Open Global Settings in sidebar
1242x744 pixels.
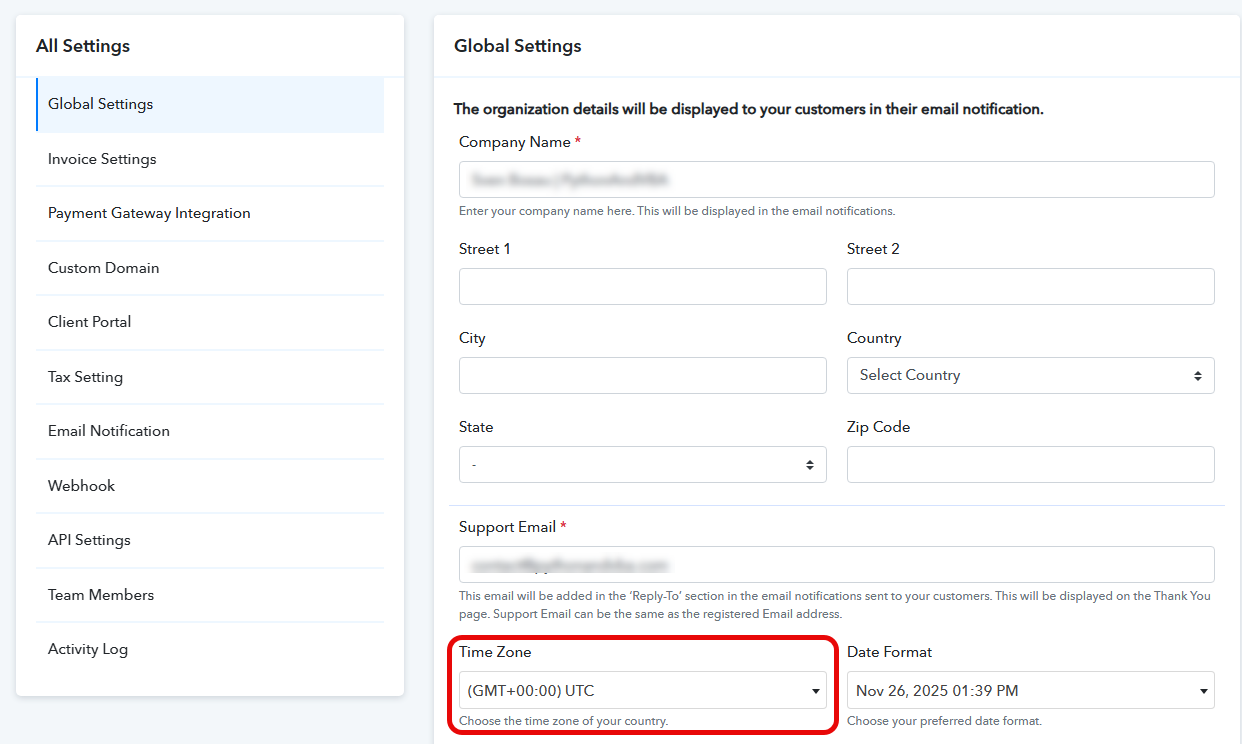(x=101, y=104)
